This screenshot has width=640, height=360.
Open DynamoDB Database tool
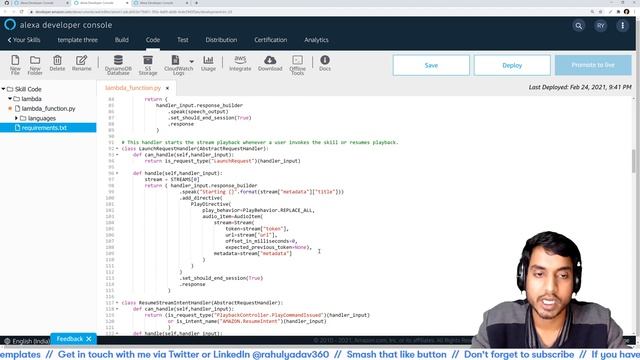click(118, 64)
